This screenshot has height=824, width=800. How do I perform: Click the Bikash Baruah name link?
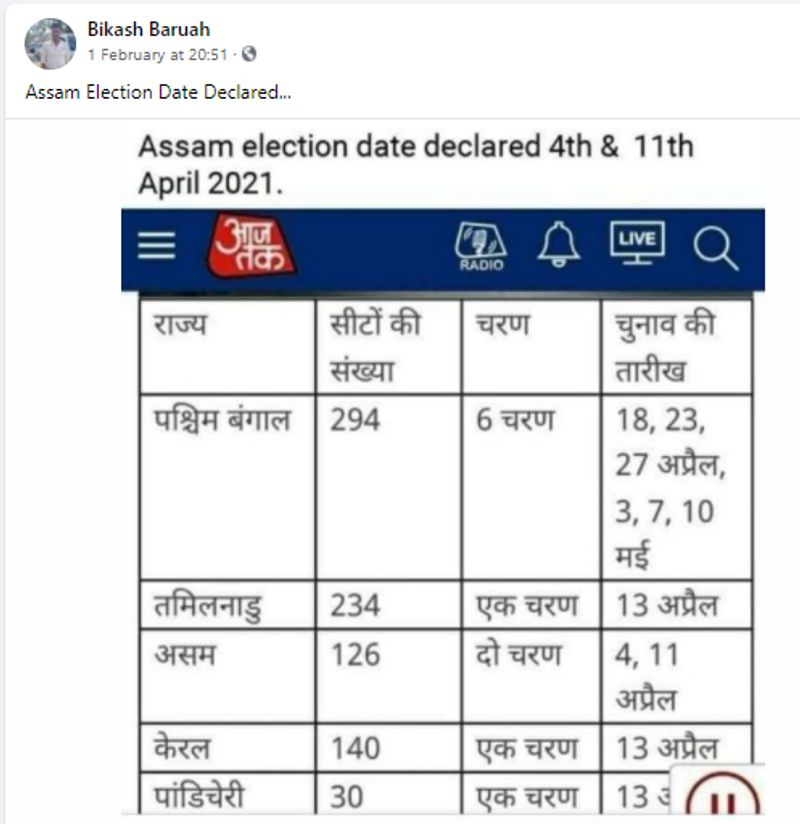click(x=149, y=30)
